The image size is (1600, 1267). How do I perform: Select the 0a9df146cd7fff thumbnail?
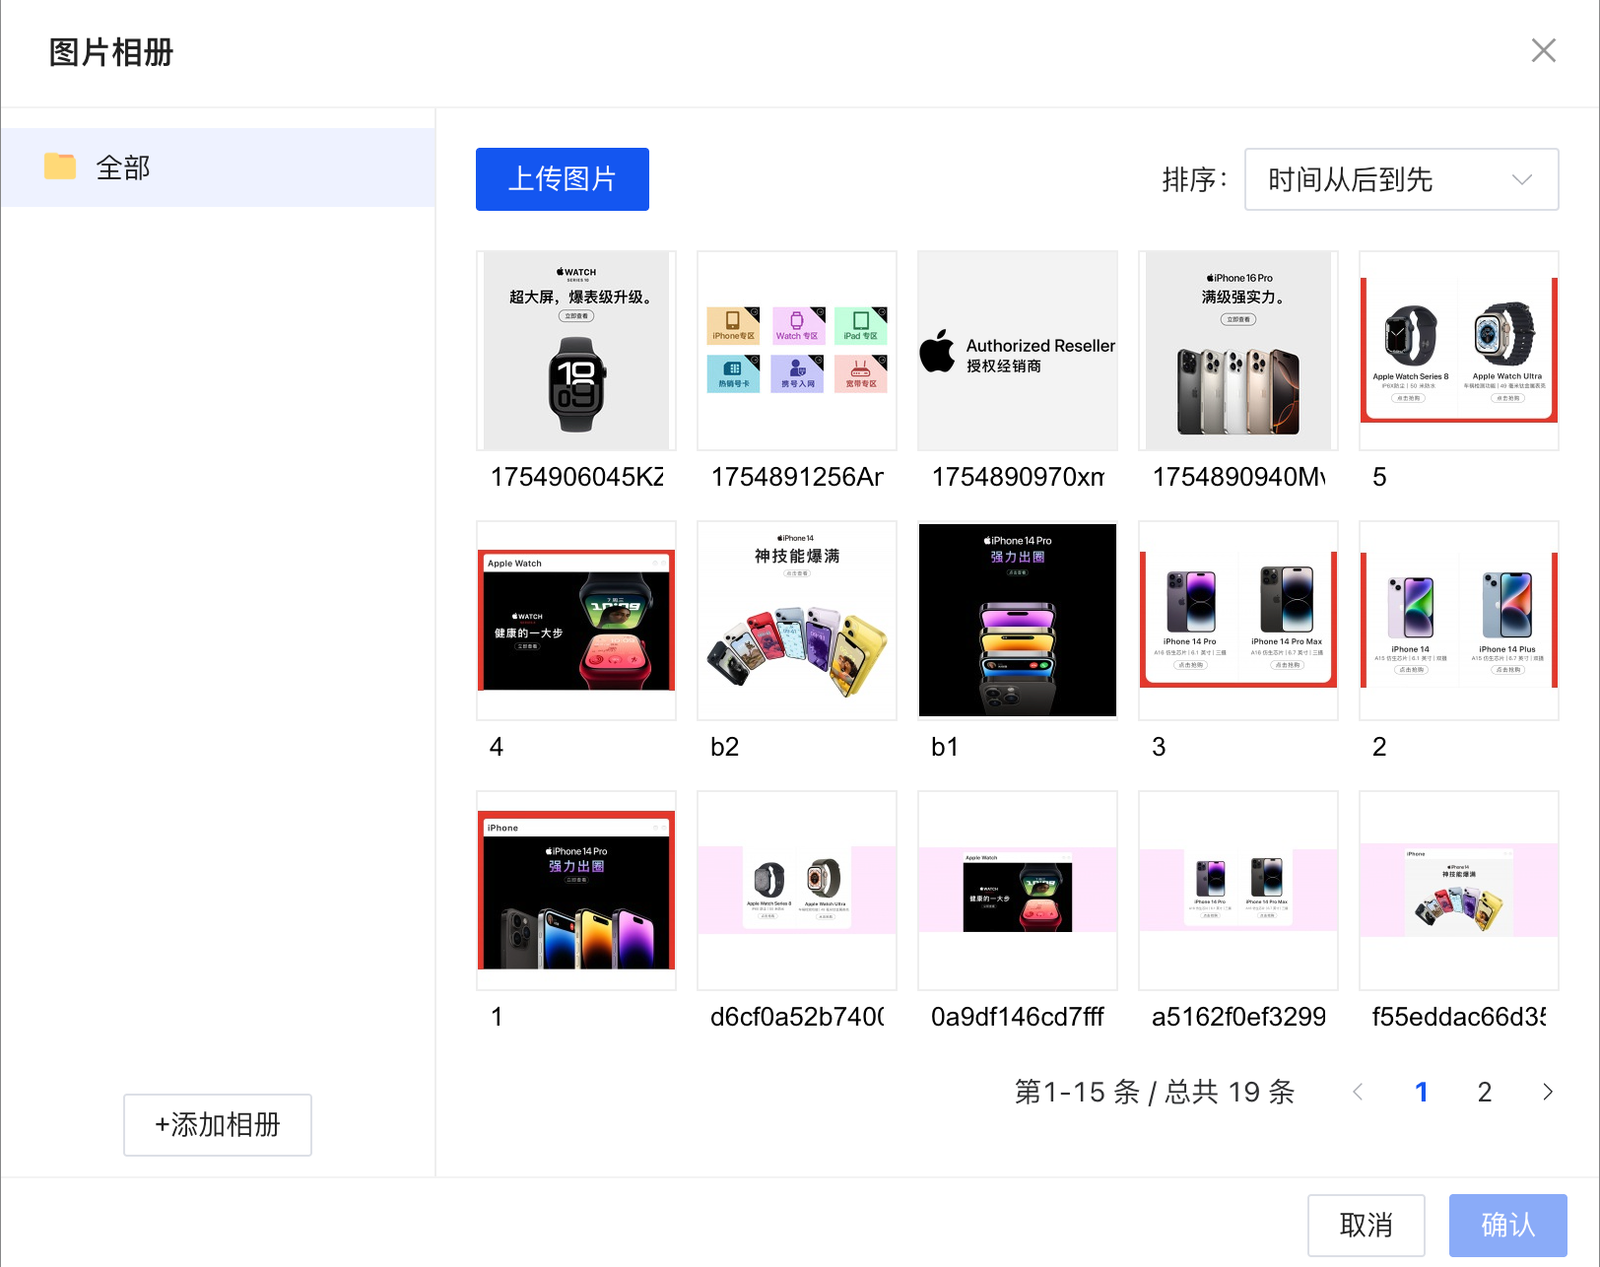point(1017,890)
